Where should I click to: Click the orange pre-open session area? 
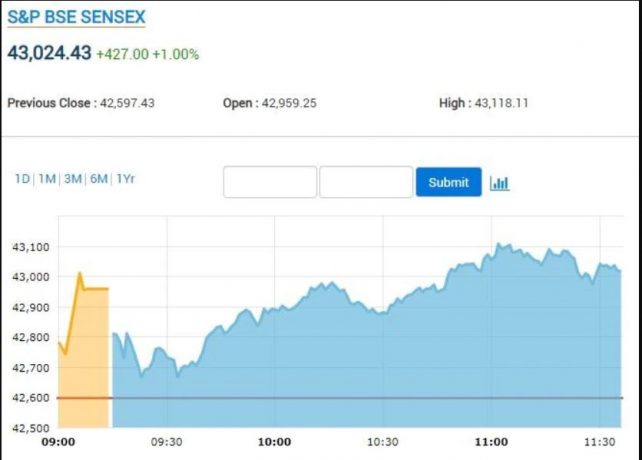click(x=83, y=350)
